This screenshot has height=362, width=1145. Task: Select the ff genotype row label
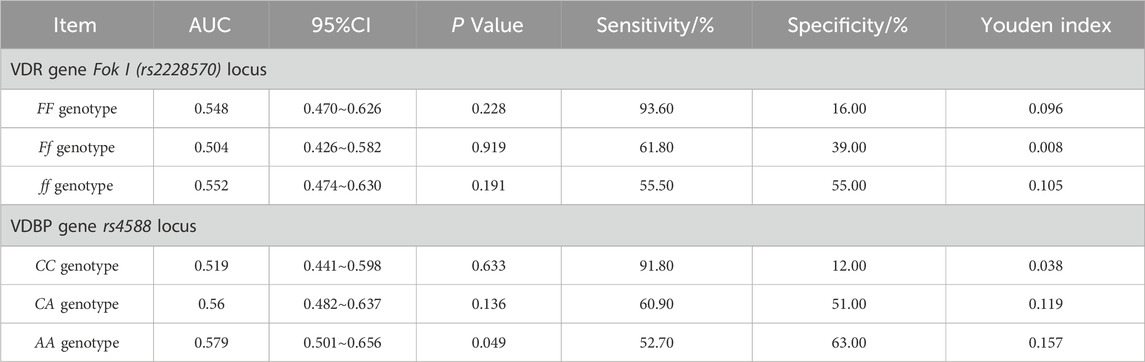[77, 186]
